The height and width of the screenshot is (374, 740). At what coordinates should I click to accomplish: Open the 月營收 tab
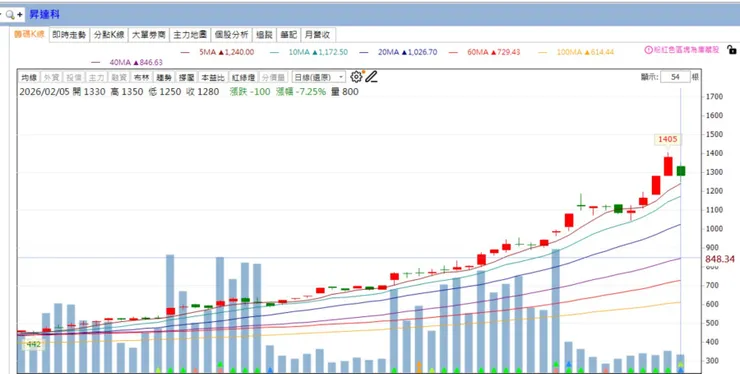click(x=318, y=34)
